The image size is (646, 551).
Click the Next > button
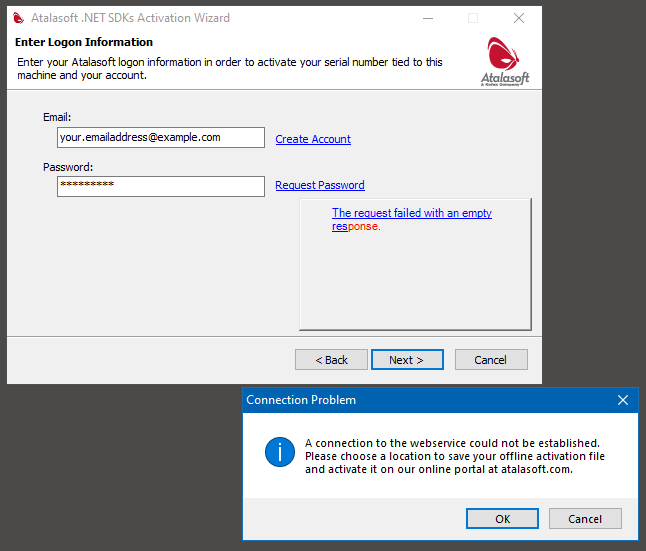[x=407, y=360]
